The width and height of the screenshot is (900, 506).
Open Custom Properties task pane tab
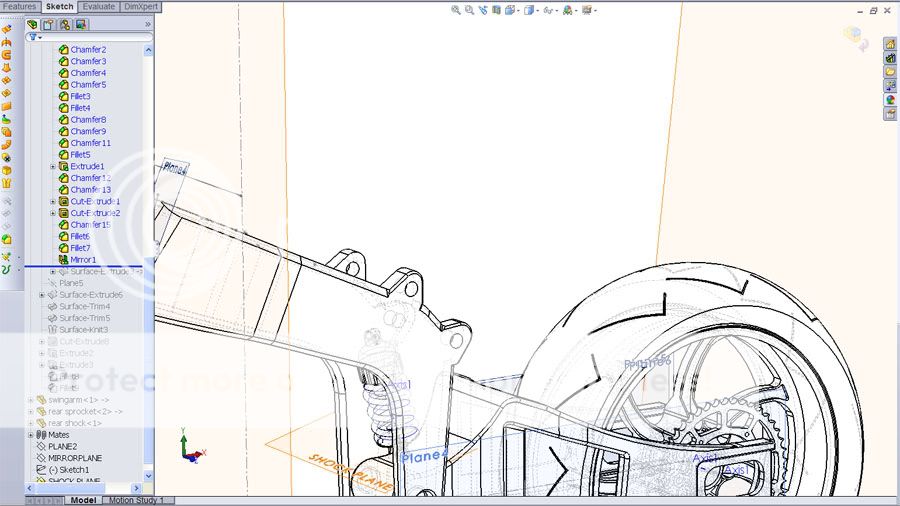click(x=890, y=114)
